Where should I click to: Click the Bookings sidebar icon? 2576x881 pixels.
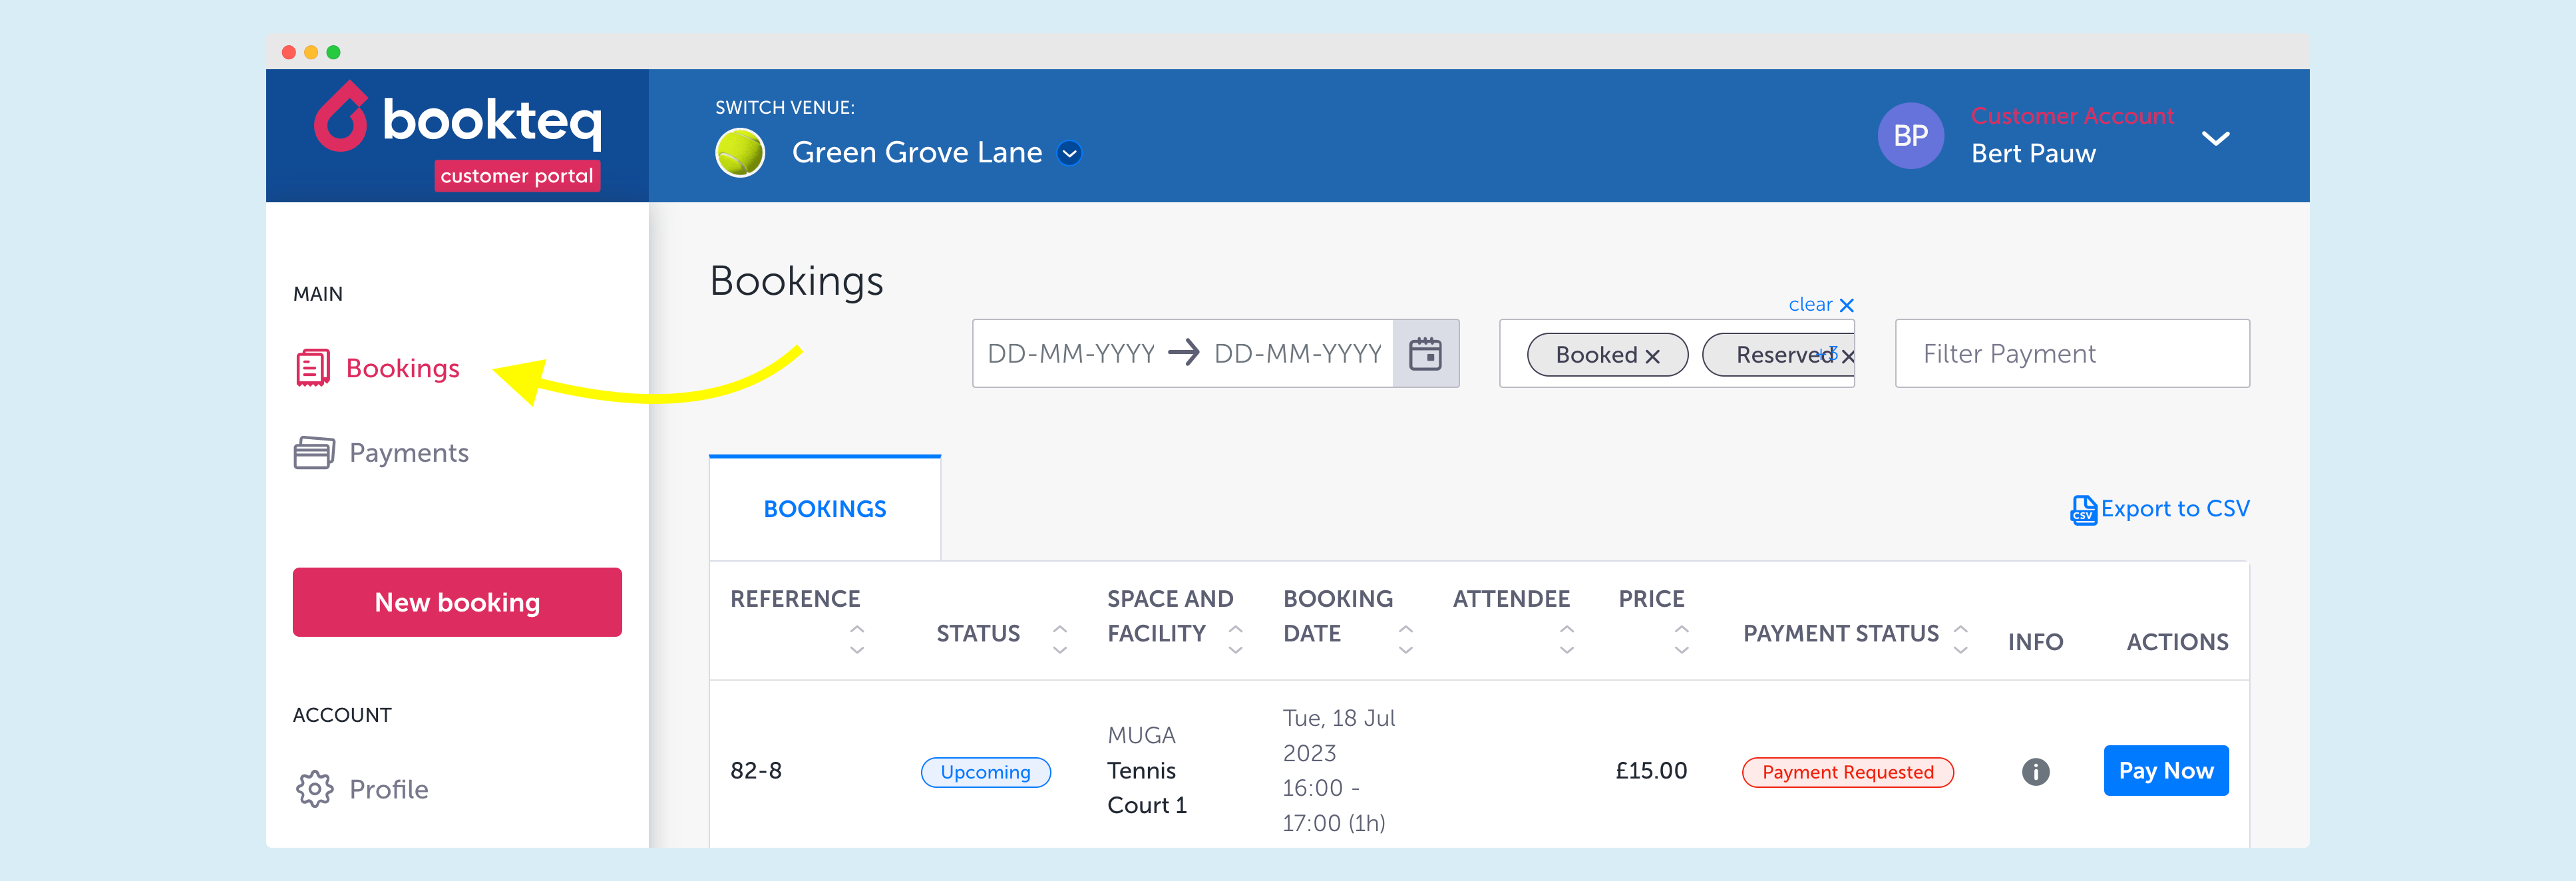(313, 368)
